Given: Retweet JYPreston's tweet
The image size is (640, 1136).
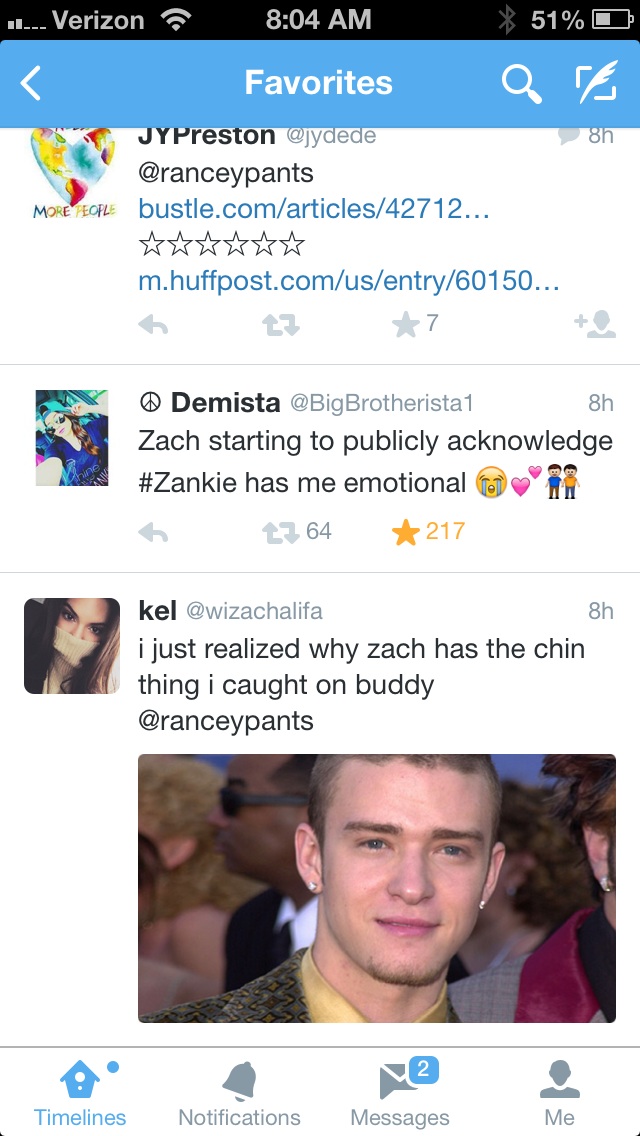Looking at the screenshot, I should (280, 326).
